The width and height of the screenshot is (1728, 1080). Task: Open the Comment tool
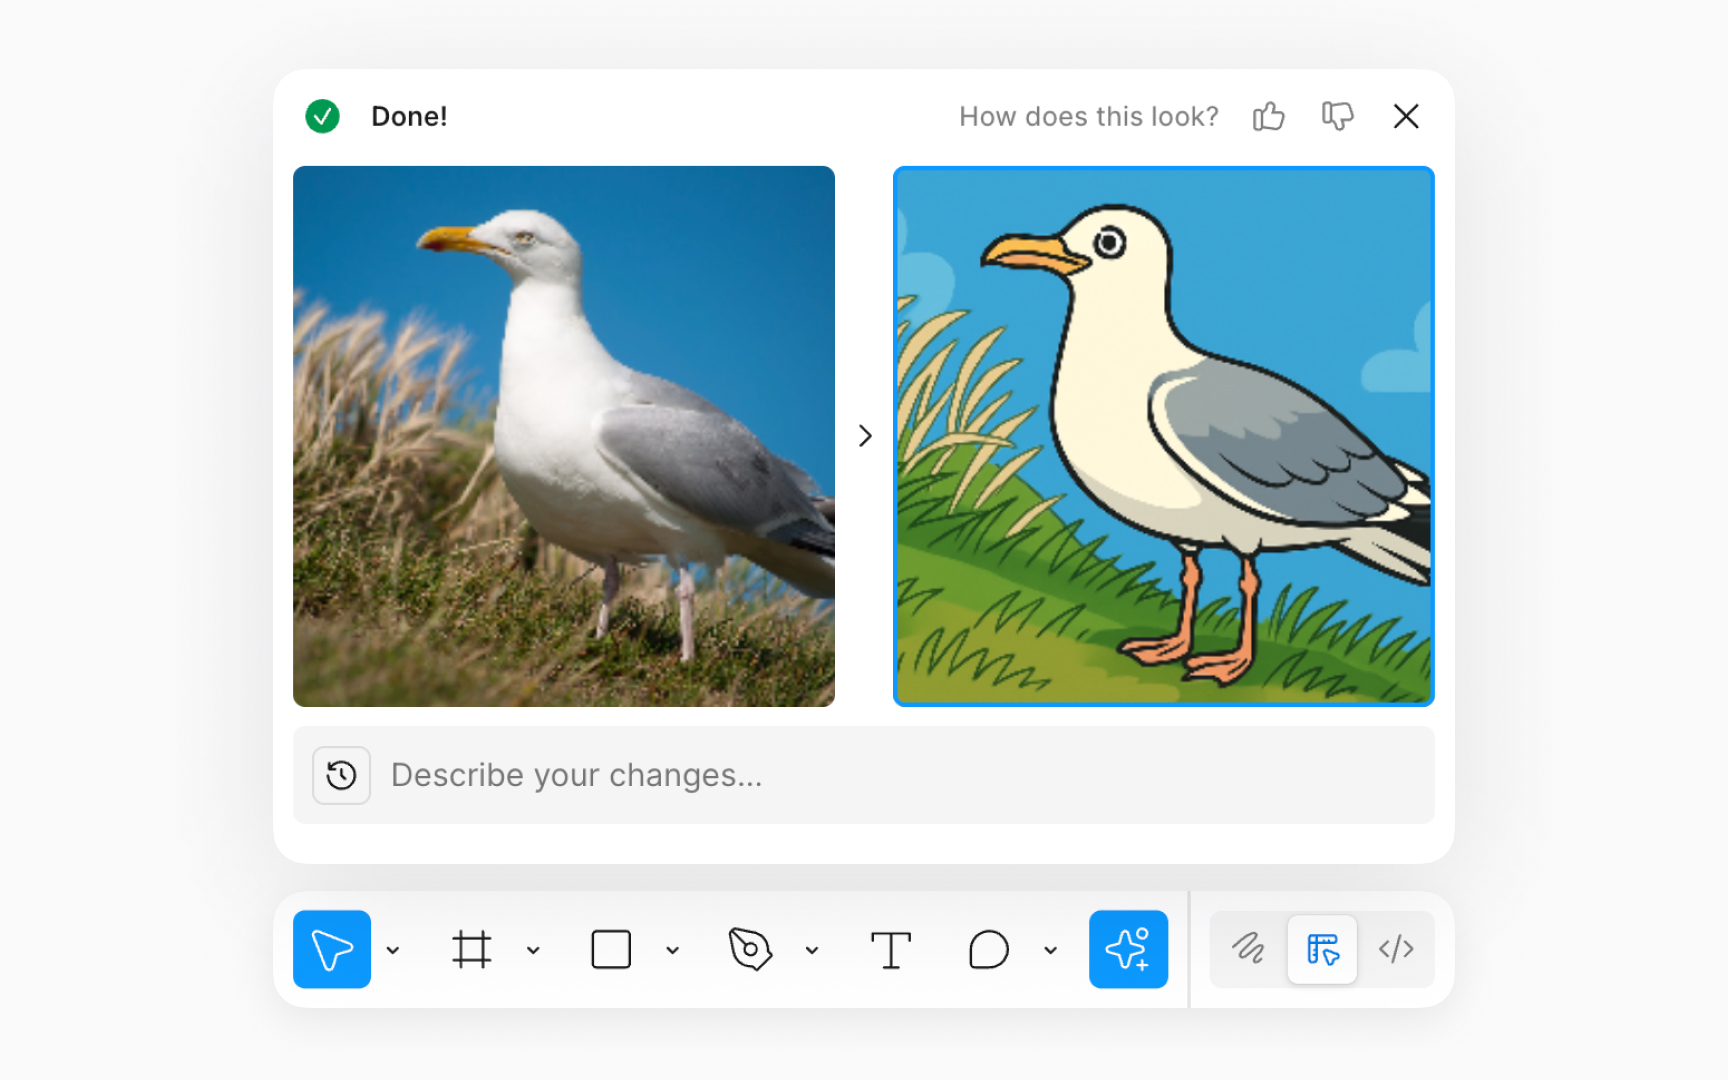click(x=988, y=949)
